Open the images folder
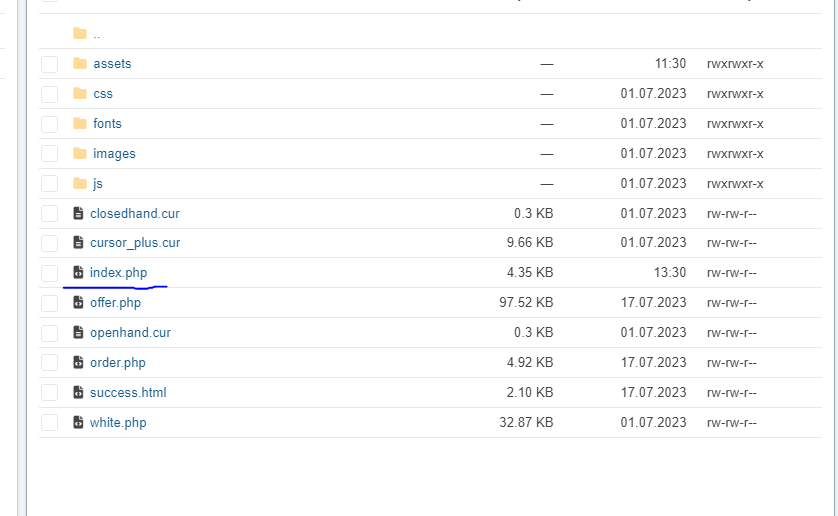838x516 pixels. 114,153
